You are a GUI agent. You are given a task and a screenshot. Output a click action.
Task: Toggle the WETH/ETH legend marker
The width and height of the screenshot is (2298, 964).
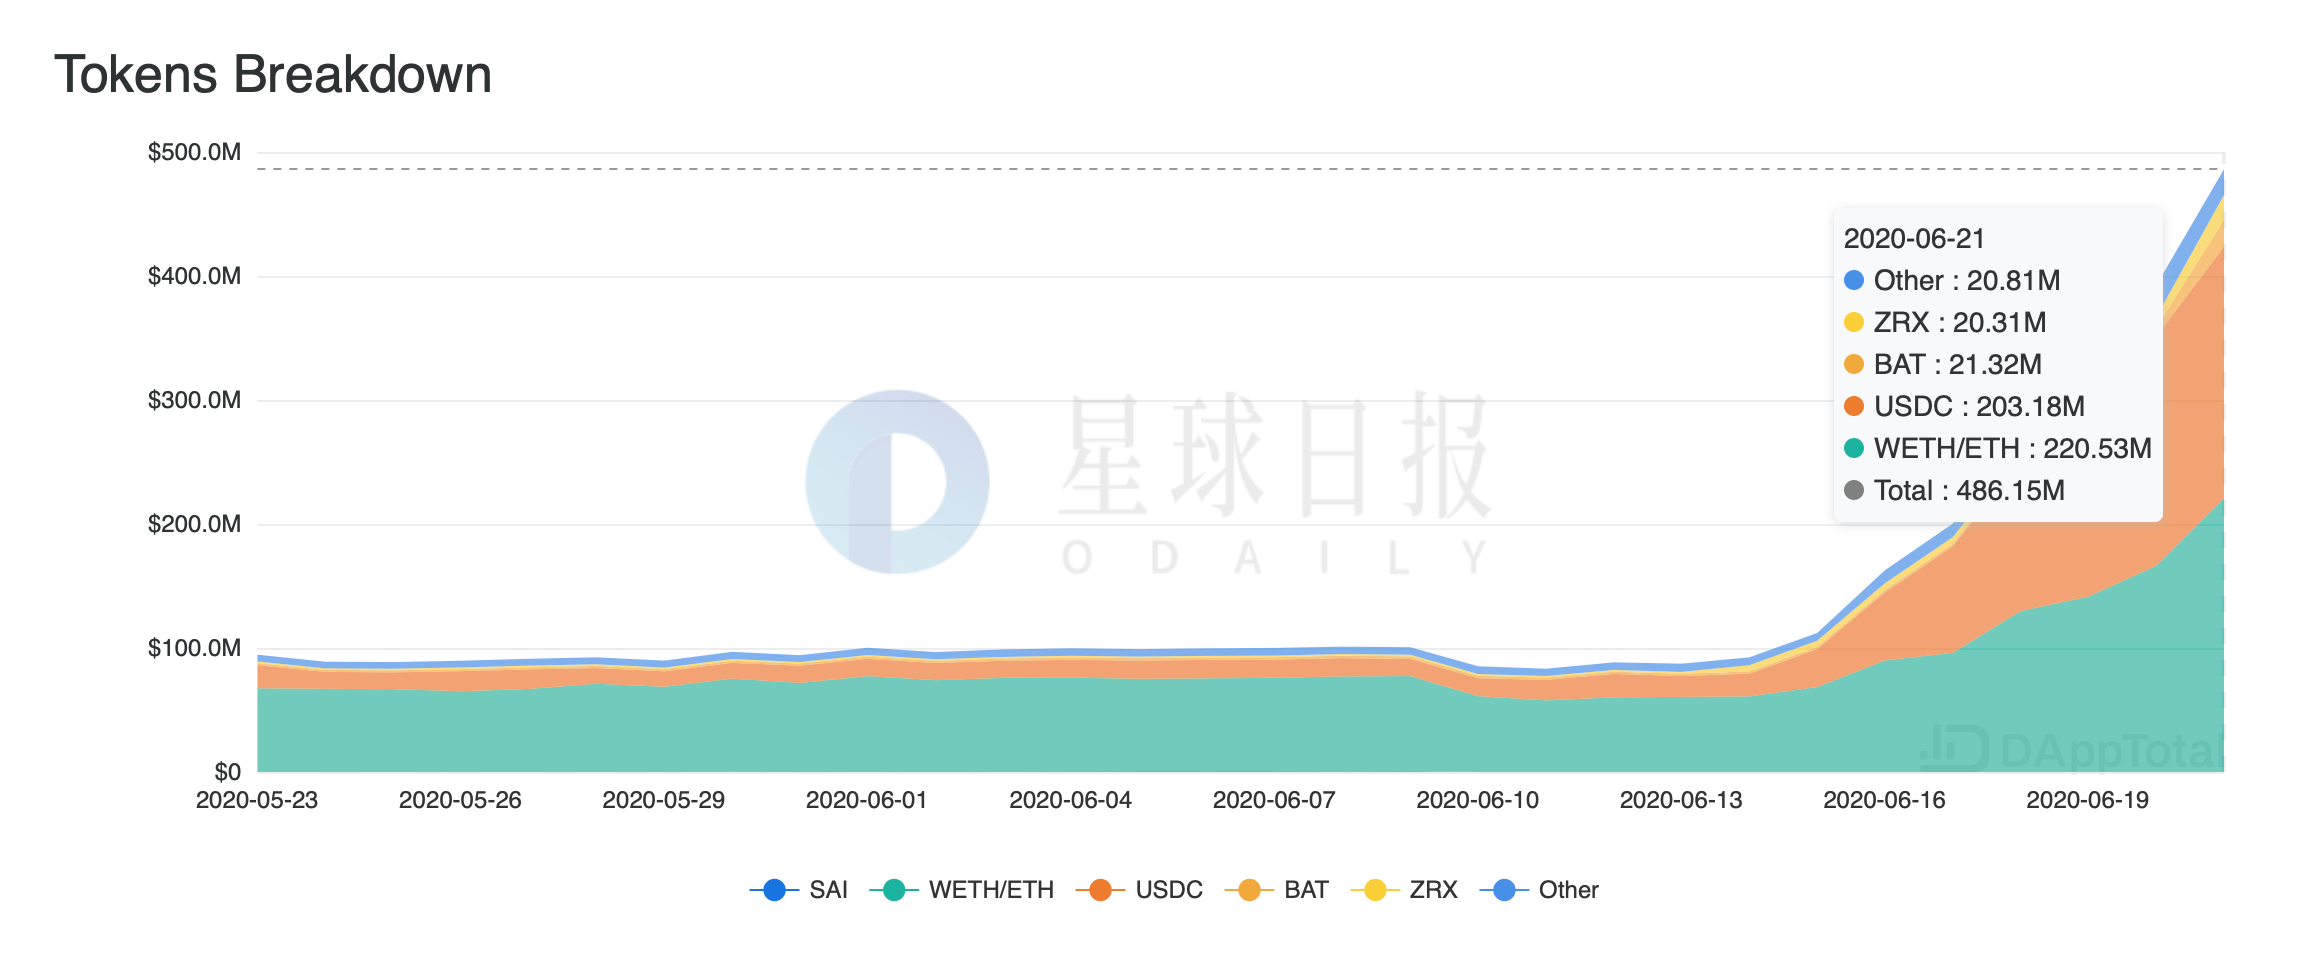pyautogui.click(x=894, y=890)
